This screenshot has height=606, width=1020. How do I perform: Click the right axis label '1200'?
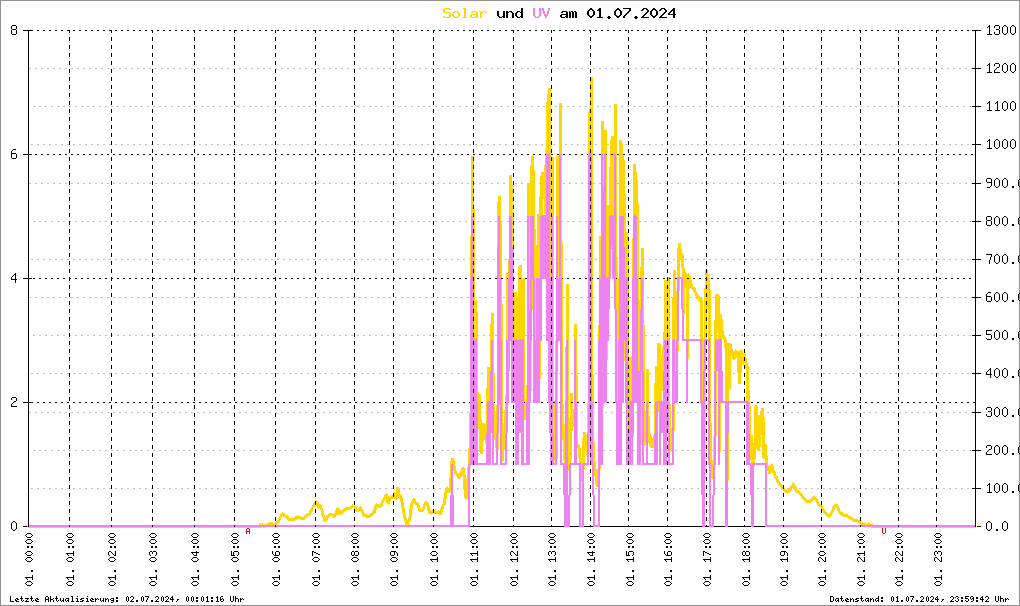click(1001, 68)
